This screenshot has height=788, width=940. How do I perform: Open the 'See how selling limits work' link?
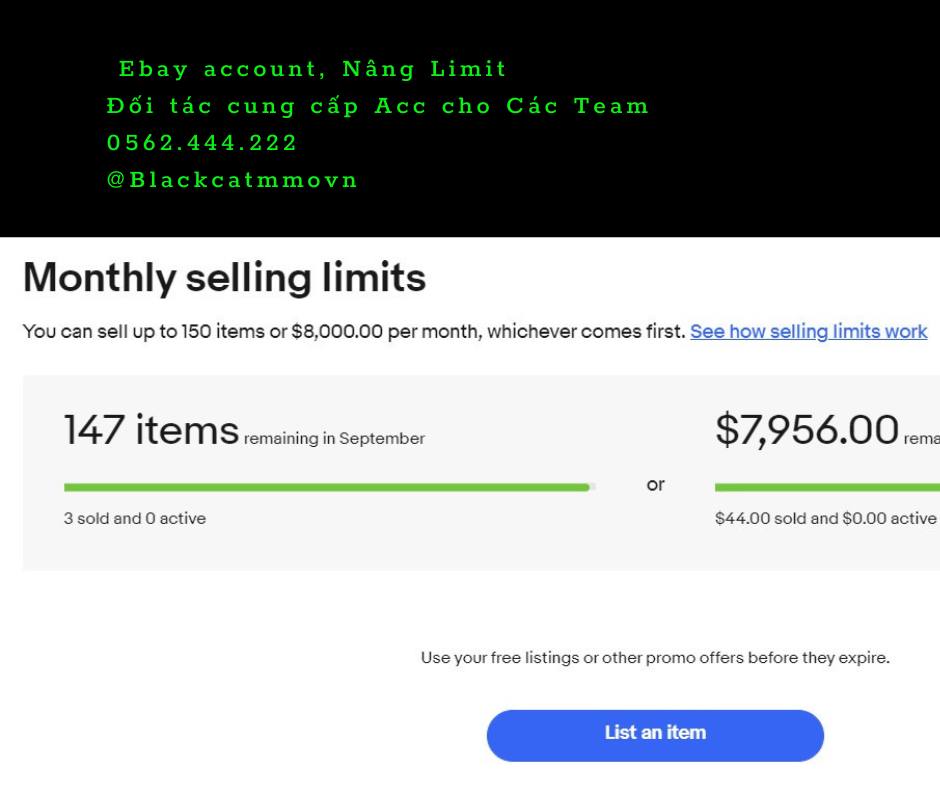[x=808, y=331]
